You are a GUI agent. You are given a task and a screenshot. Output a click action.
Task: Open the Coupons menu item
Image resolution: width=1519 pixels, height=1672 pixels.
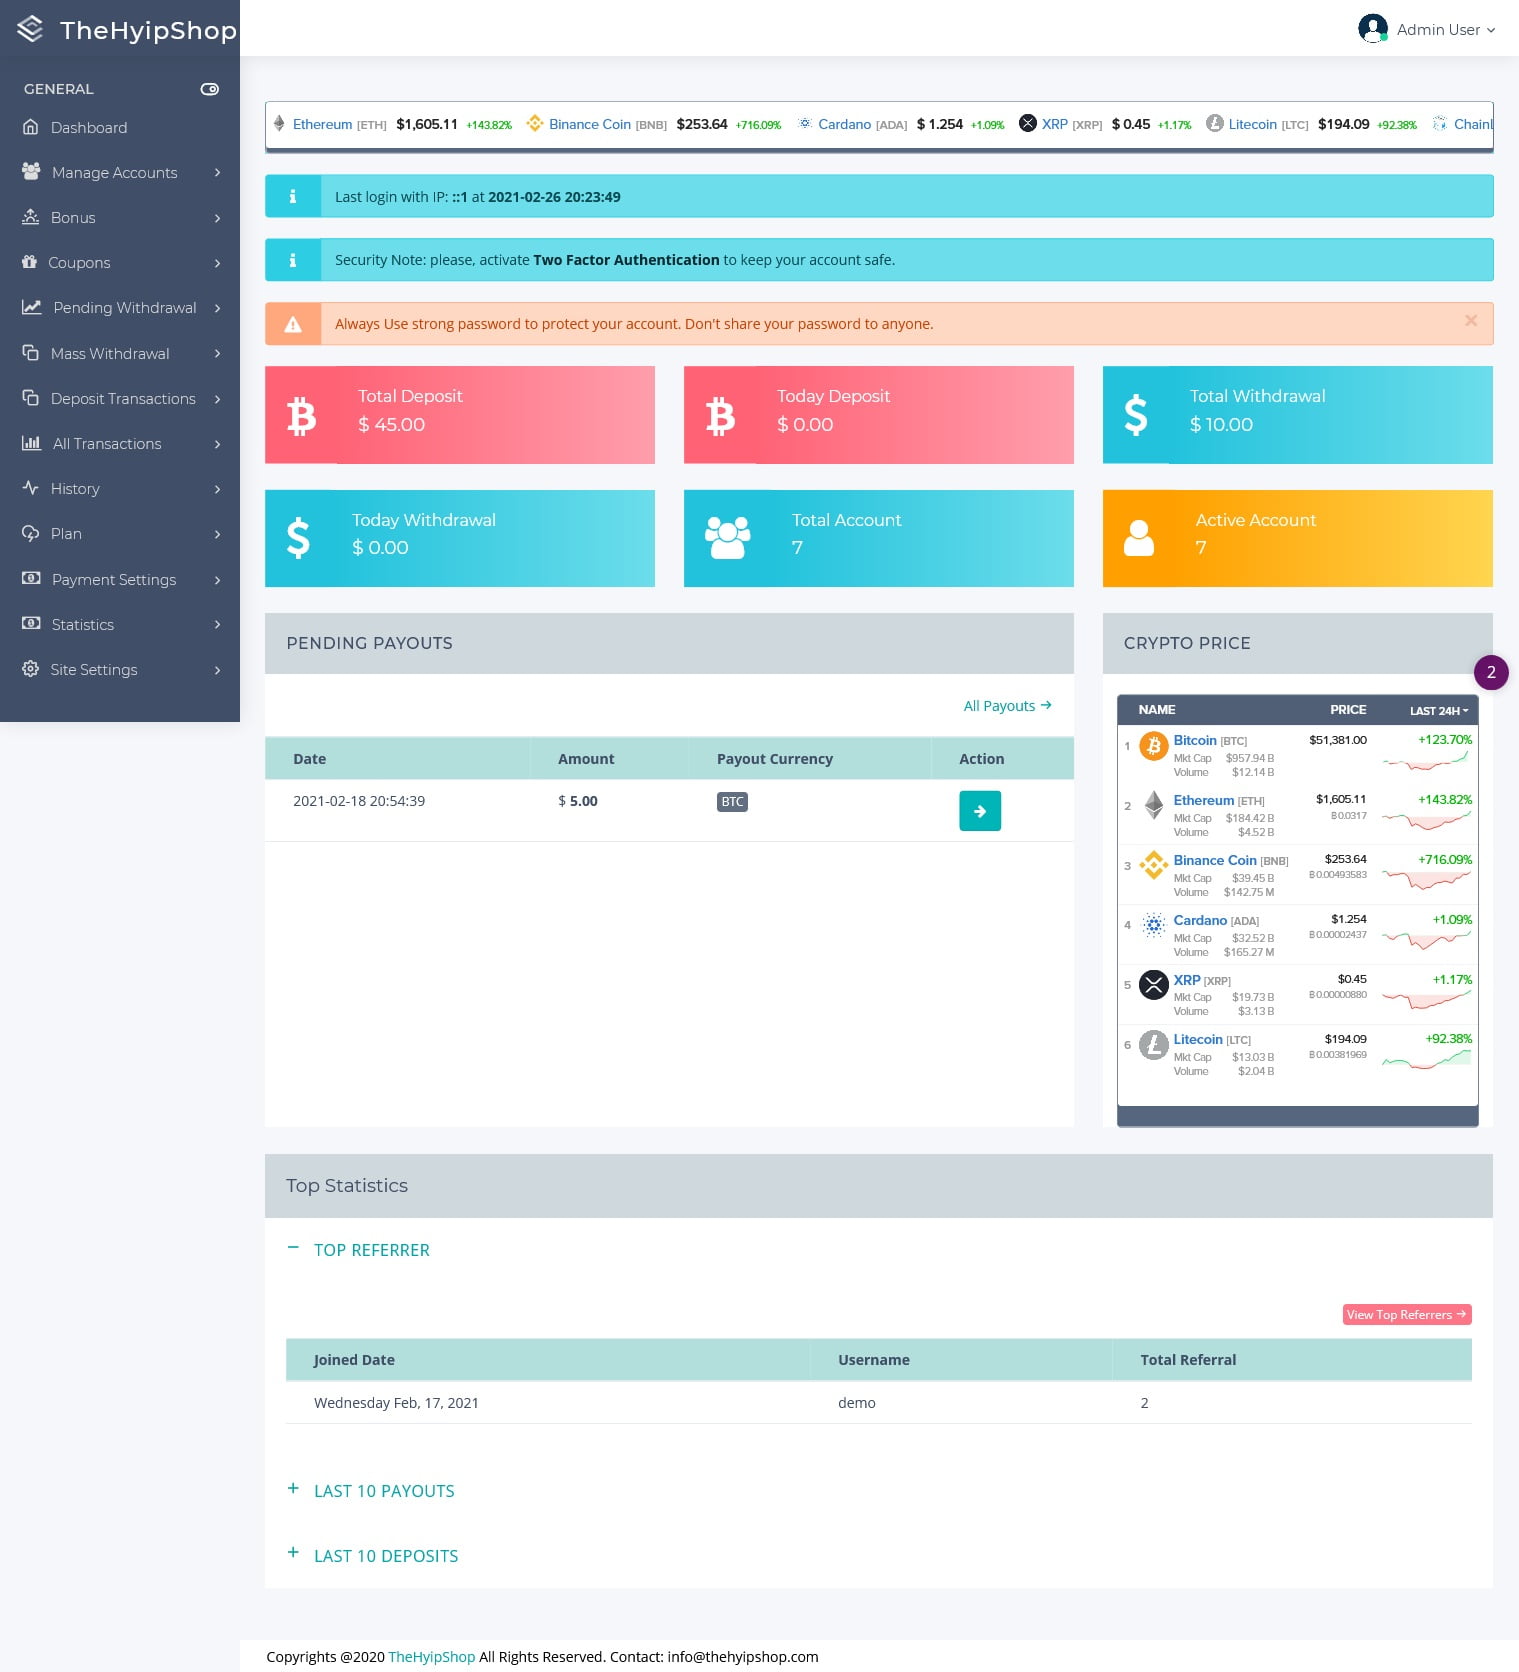[120, 262]
